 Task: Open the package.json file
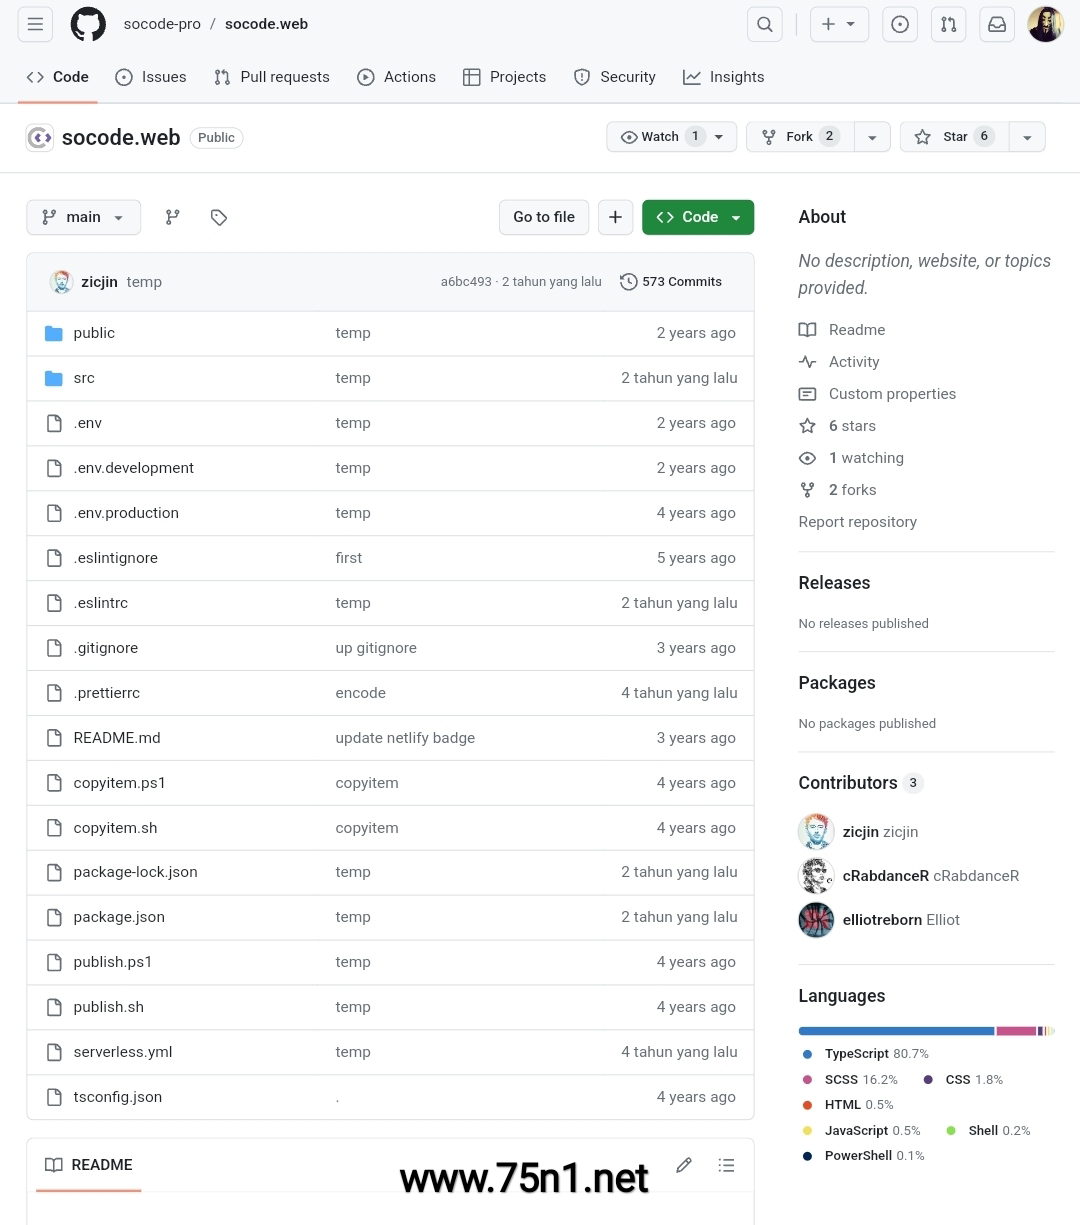119,917
